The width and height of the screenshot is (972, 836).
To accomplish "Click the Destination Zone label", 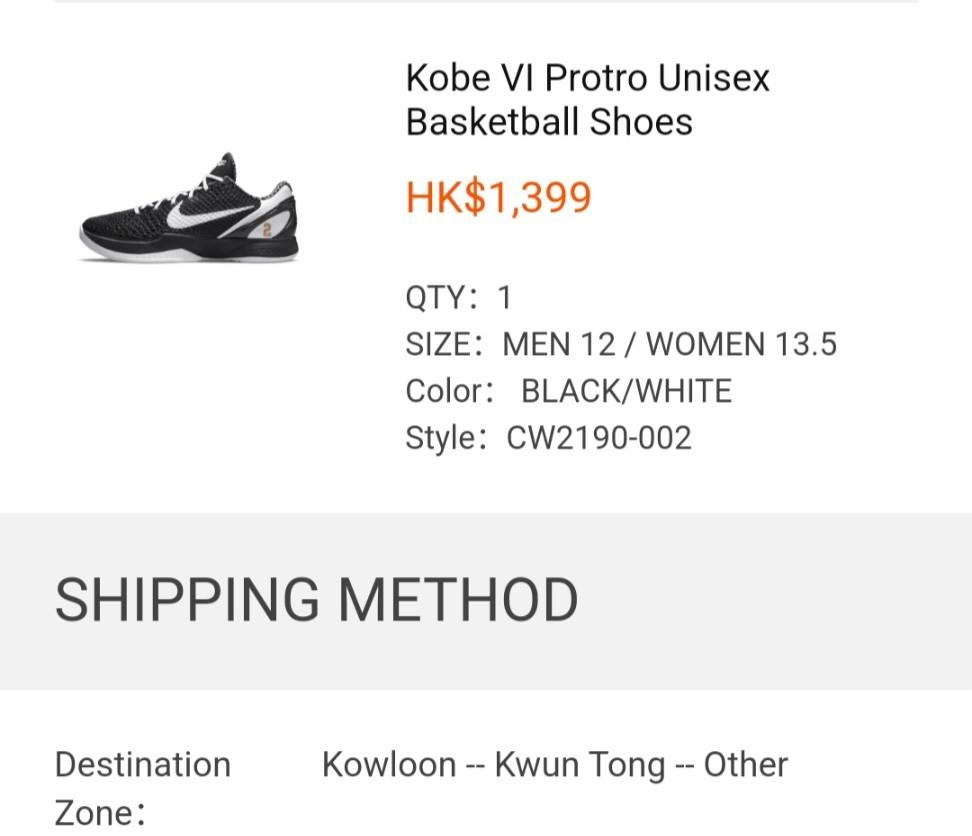I will (142, 788).
